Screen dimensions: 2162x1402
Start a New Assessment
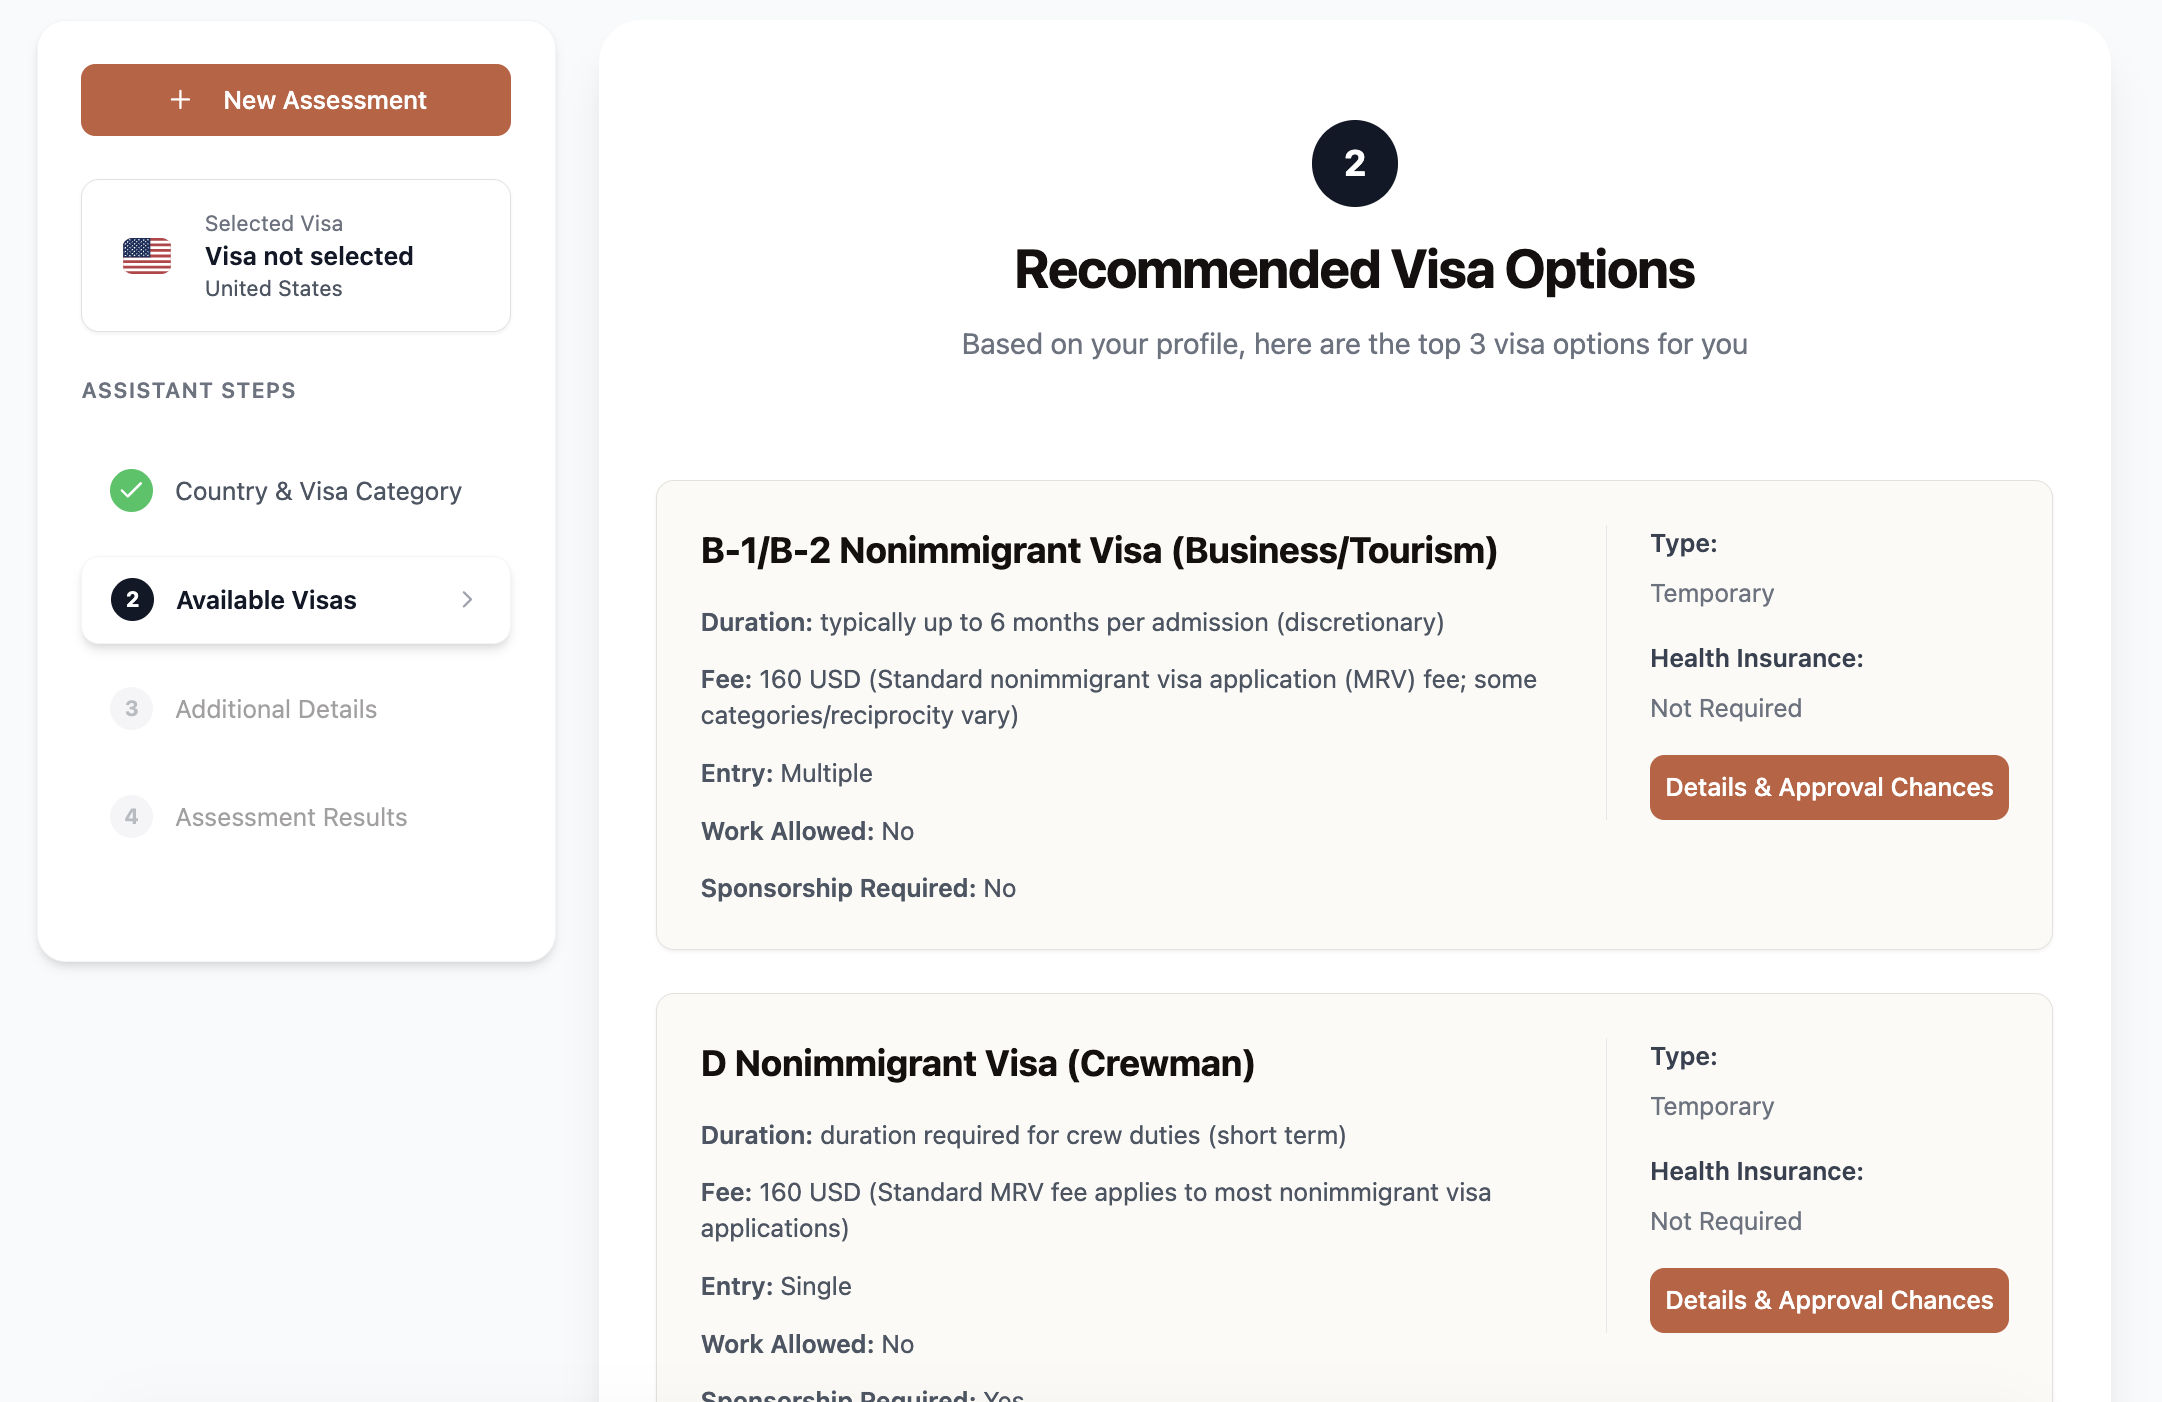point(295,100)
